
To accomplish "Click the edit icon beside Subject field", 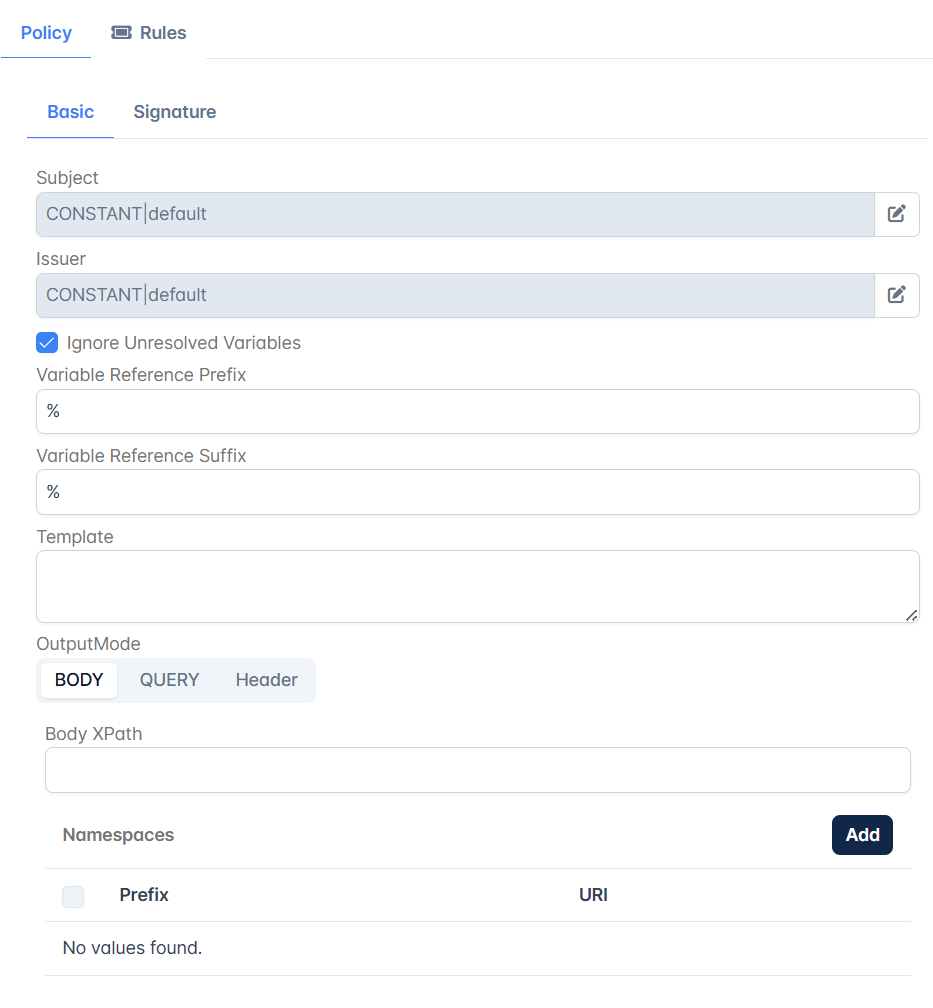I will 897,214.
